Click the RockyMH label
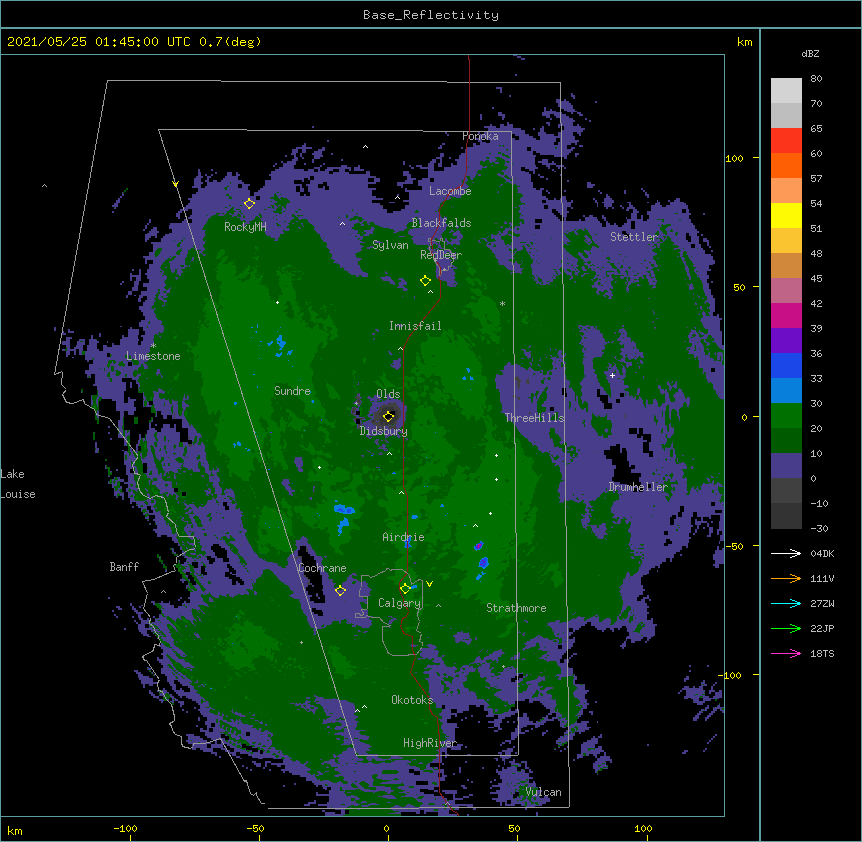This screenshot has height=842, width=862. [245, 227]
